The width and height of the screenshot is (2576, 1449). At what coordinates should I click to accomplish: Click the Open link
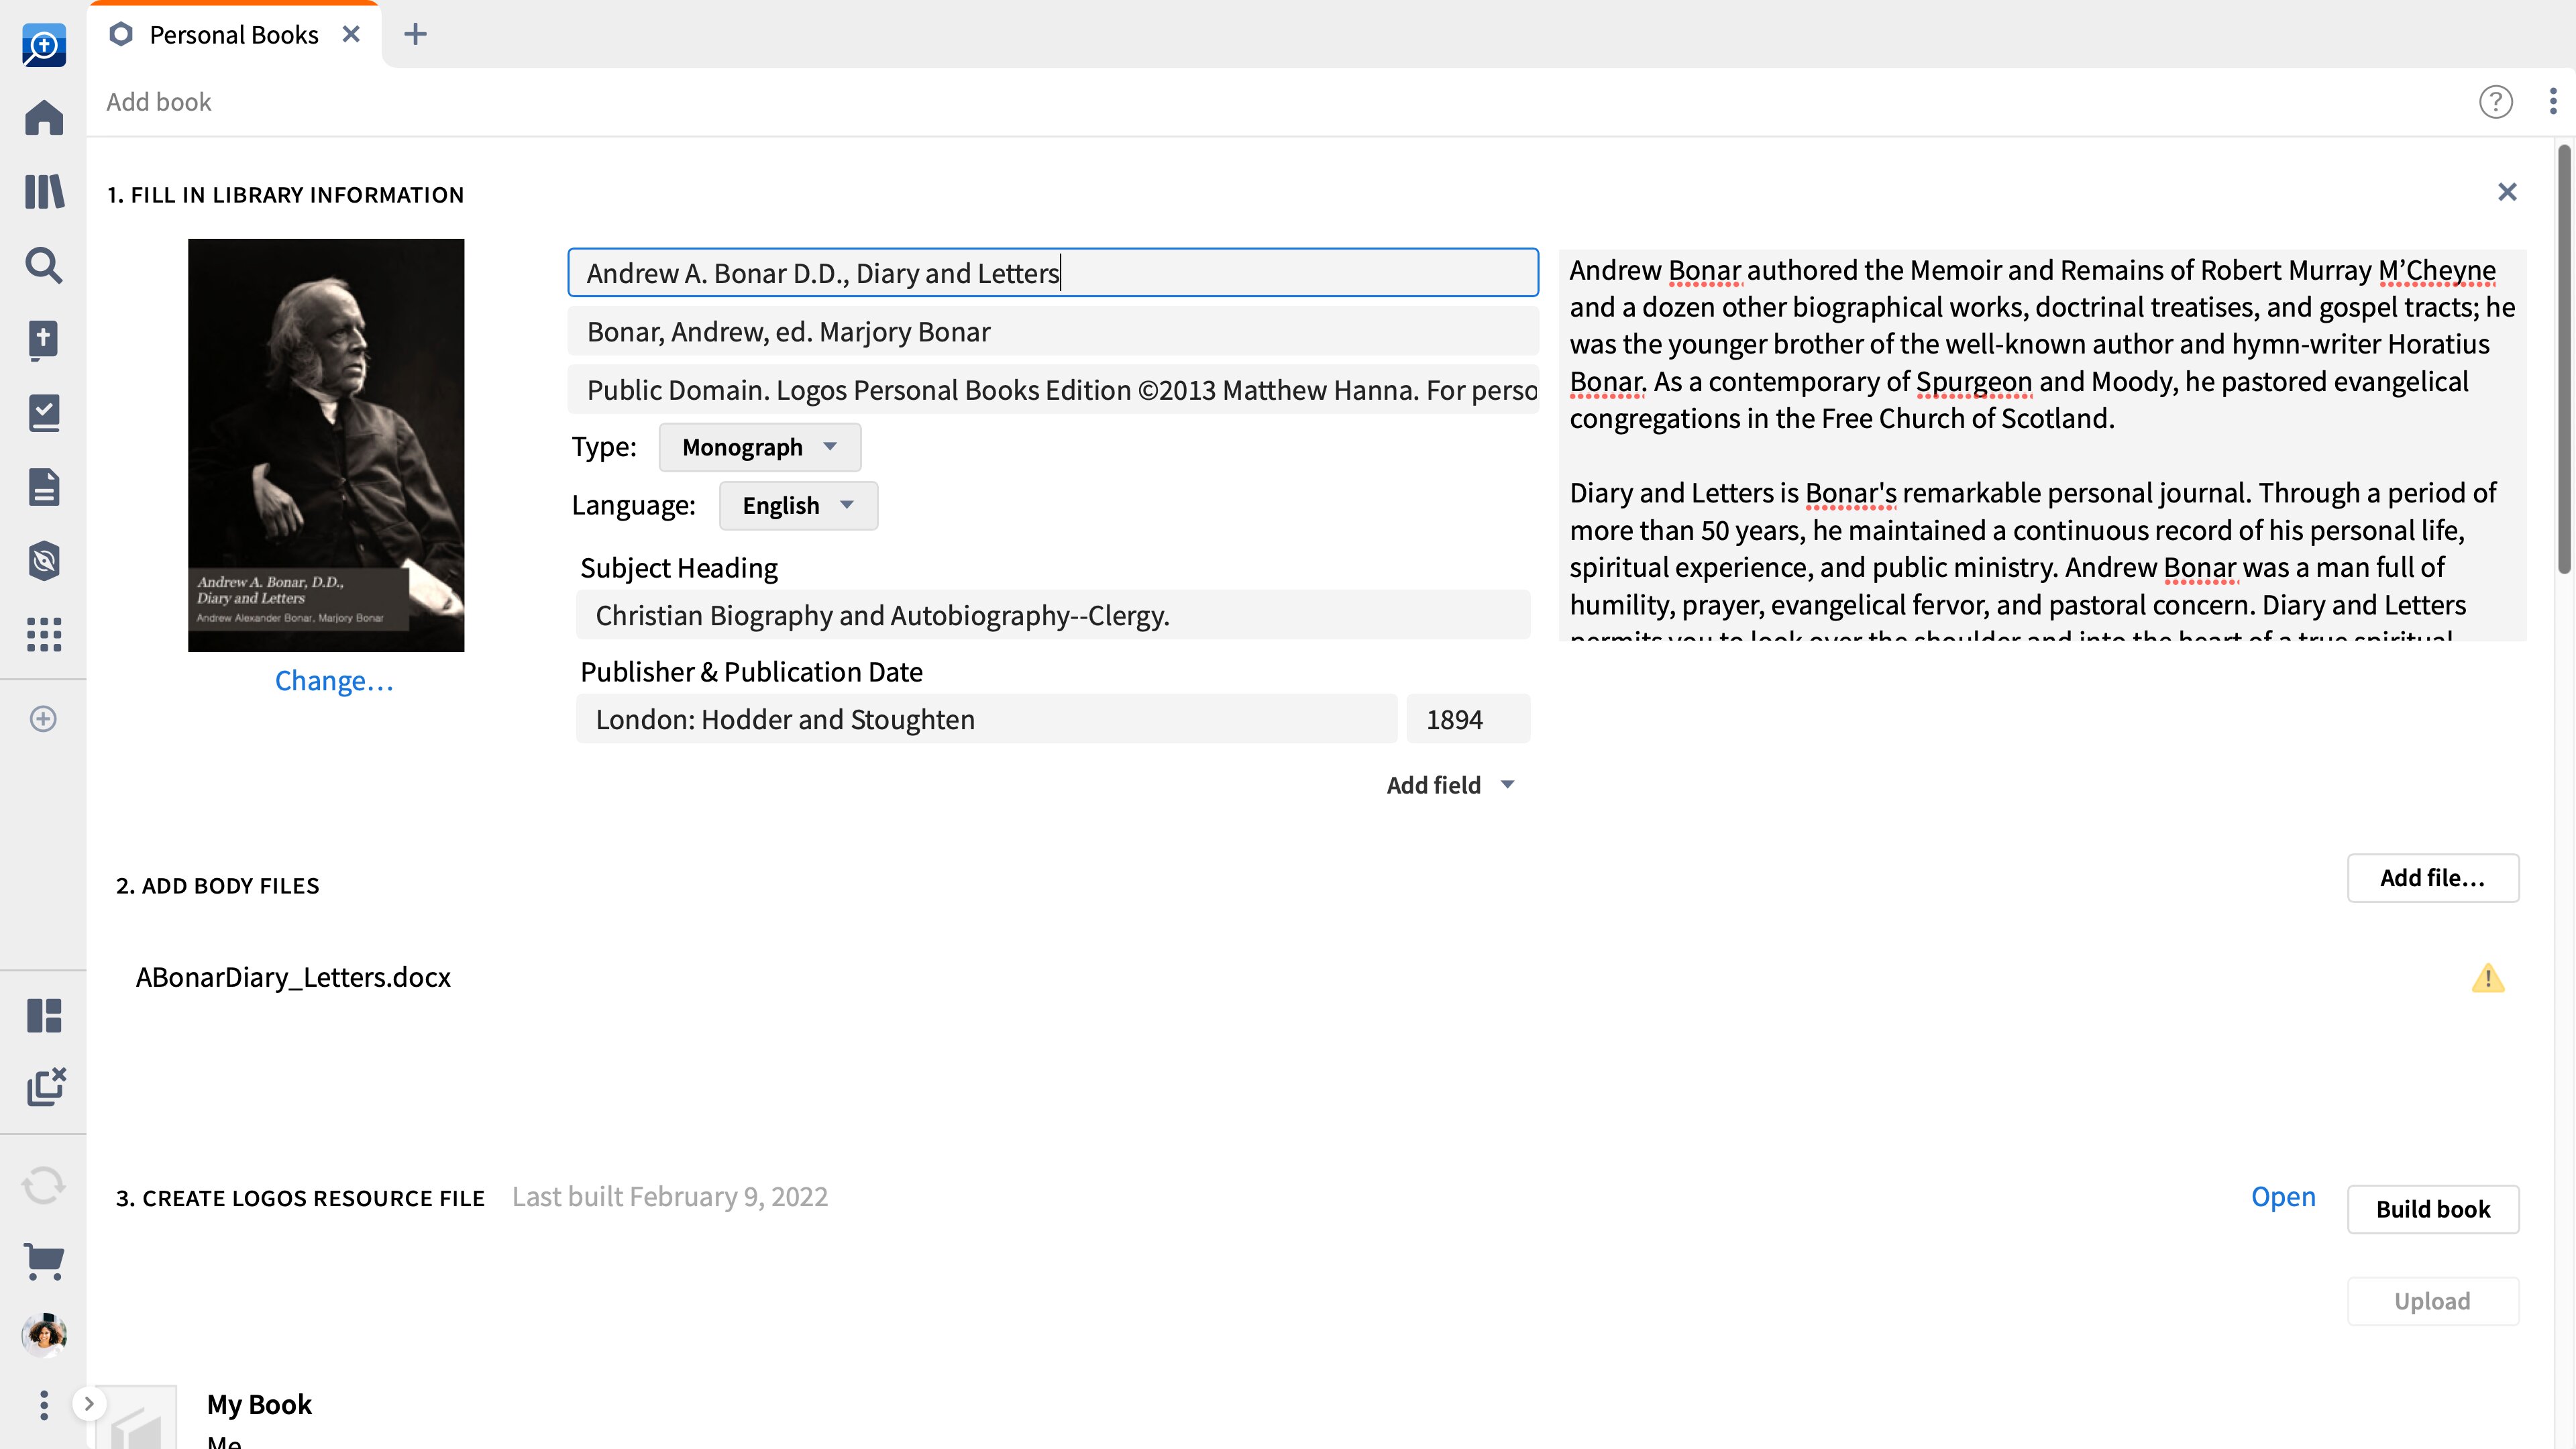(2283, 1197)
